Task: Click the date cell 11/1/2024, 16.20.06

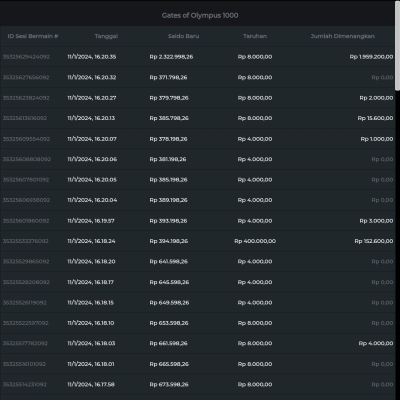Action: [x=92, y=159]
